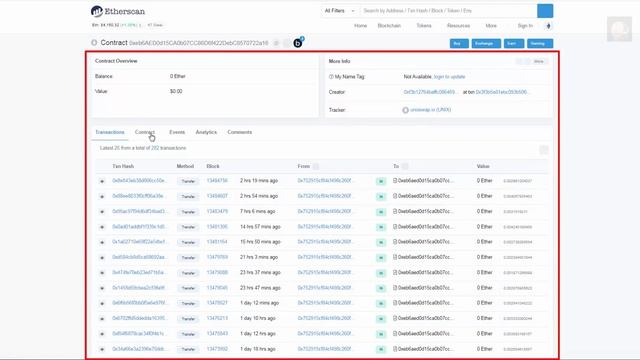This screenshot has width=640, height=360.
Task: Click the '$0.00' value in Contract Overview
Action: (176, 91)
